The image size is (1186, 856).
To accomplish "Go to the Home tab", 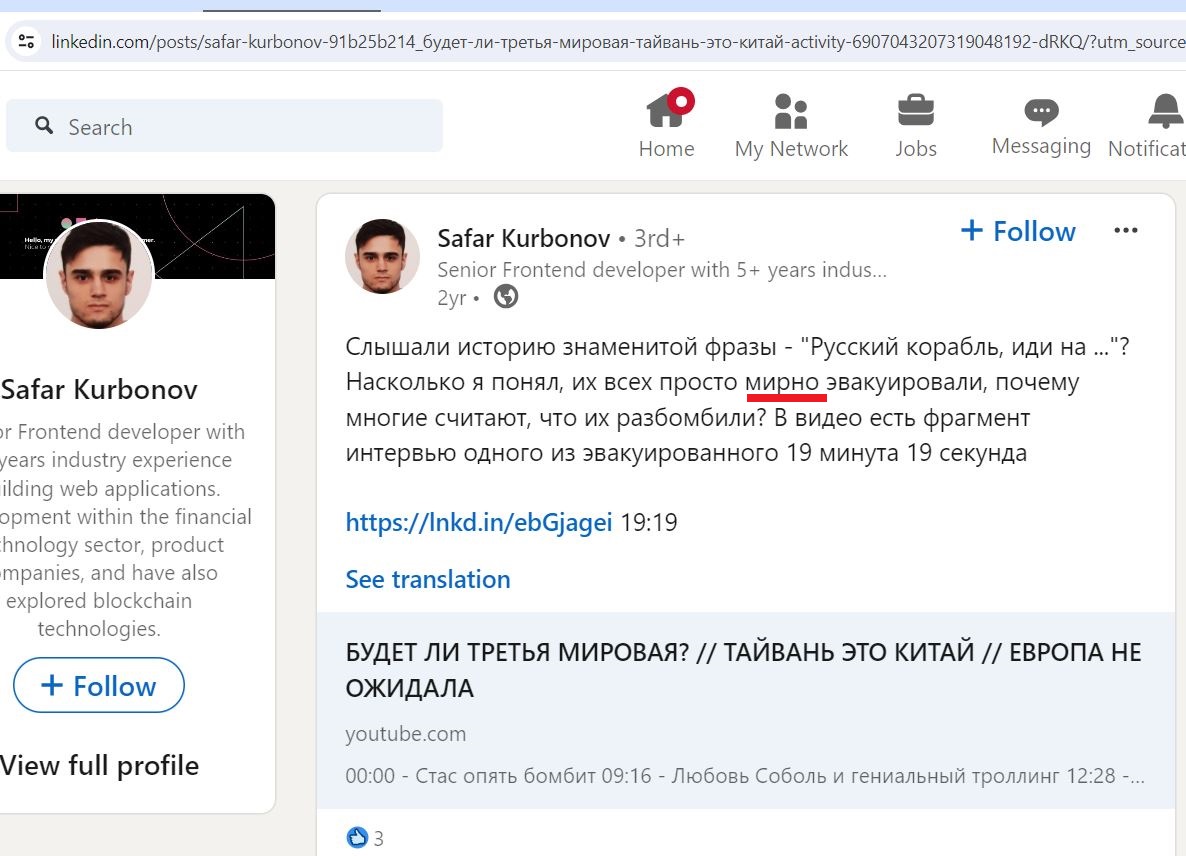I will [x=666, y=124].
